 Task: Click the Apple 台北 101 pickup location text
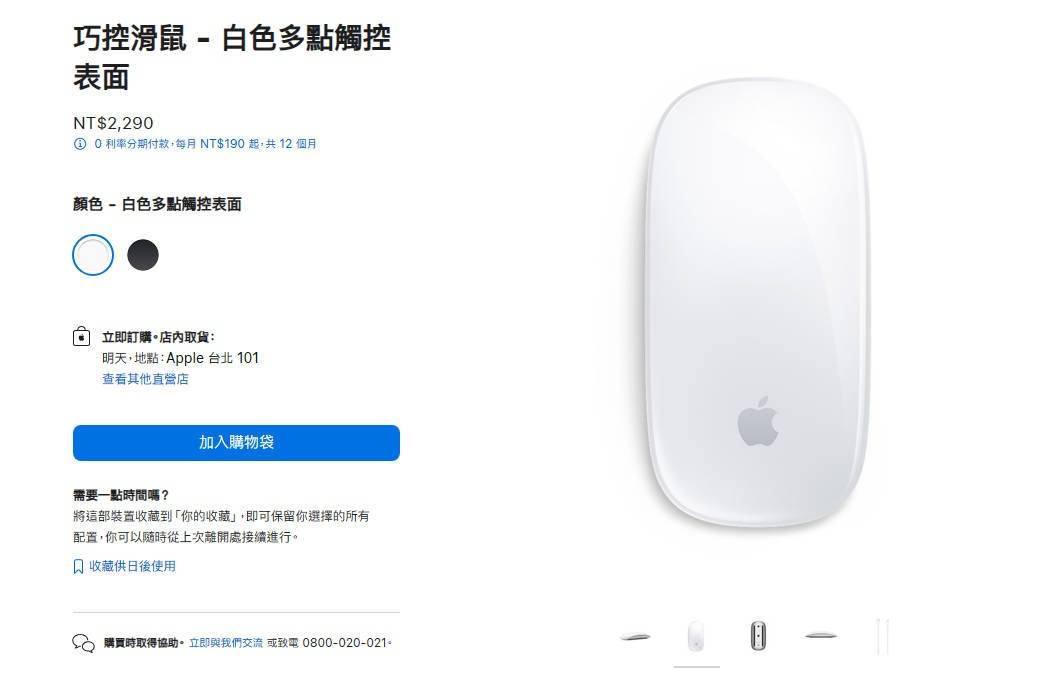tap(212, 358)
